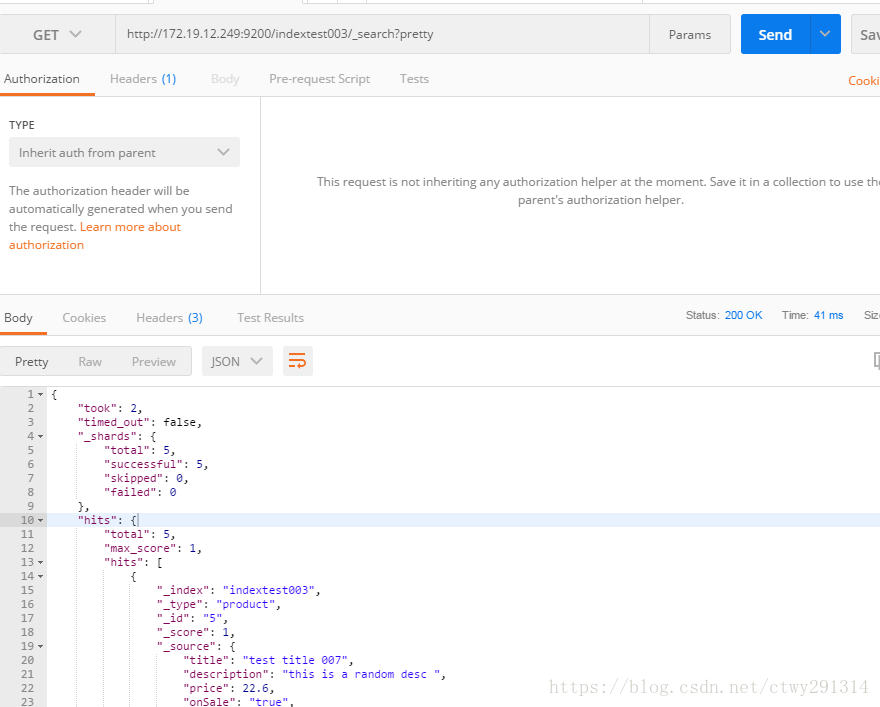Screen dimensions: 880x707
Task: Open the request Tests tab
Action: coord(414,79)
